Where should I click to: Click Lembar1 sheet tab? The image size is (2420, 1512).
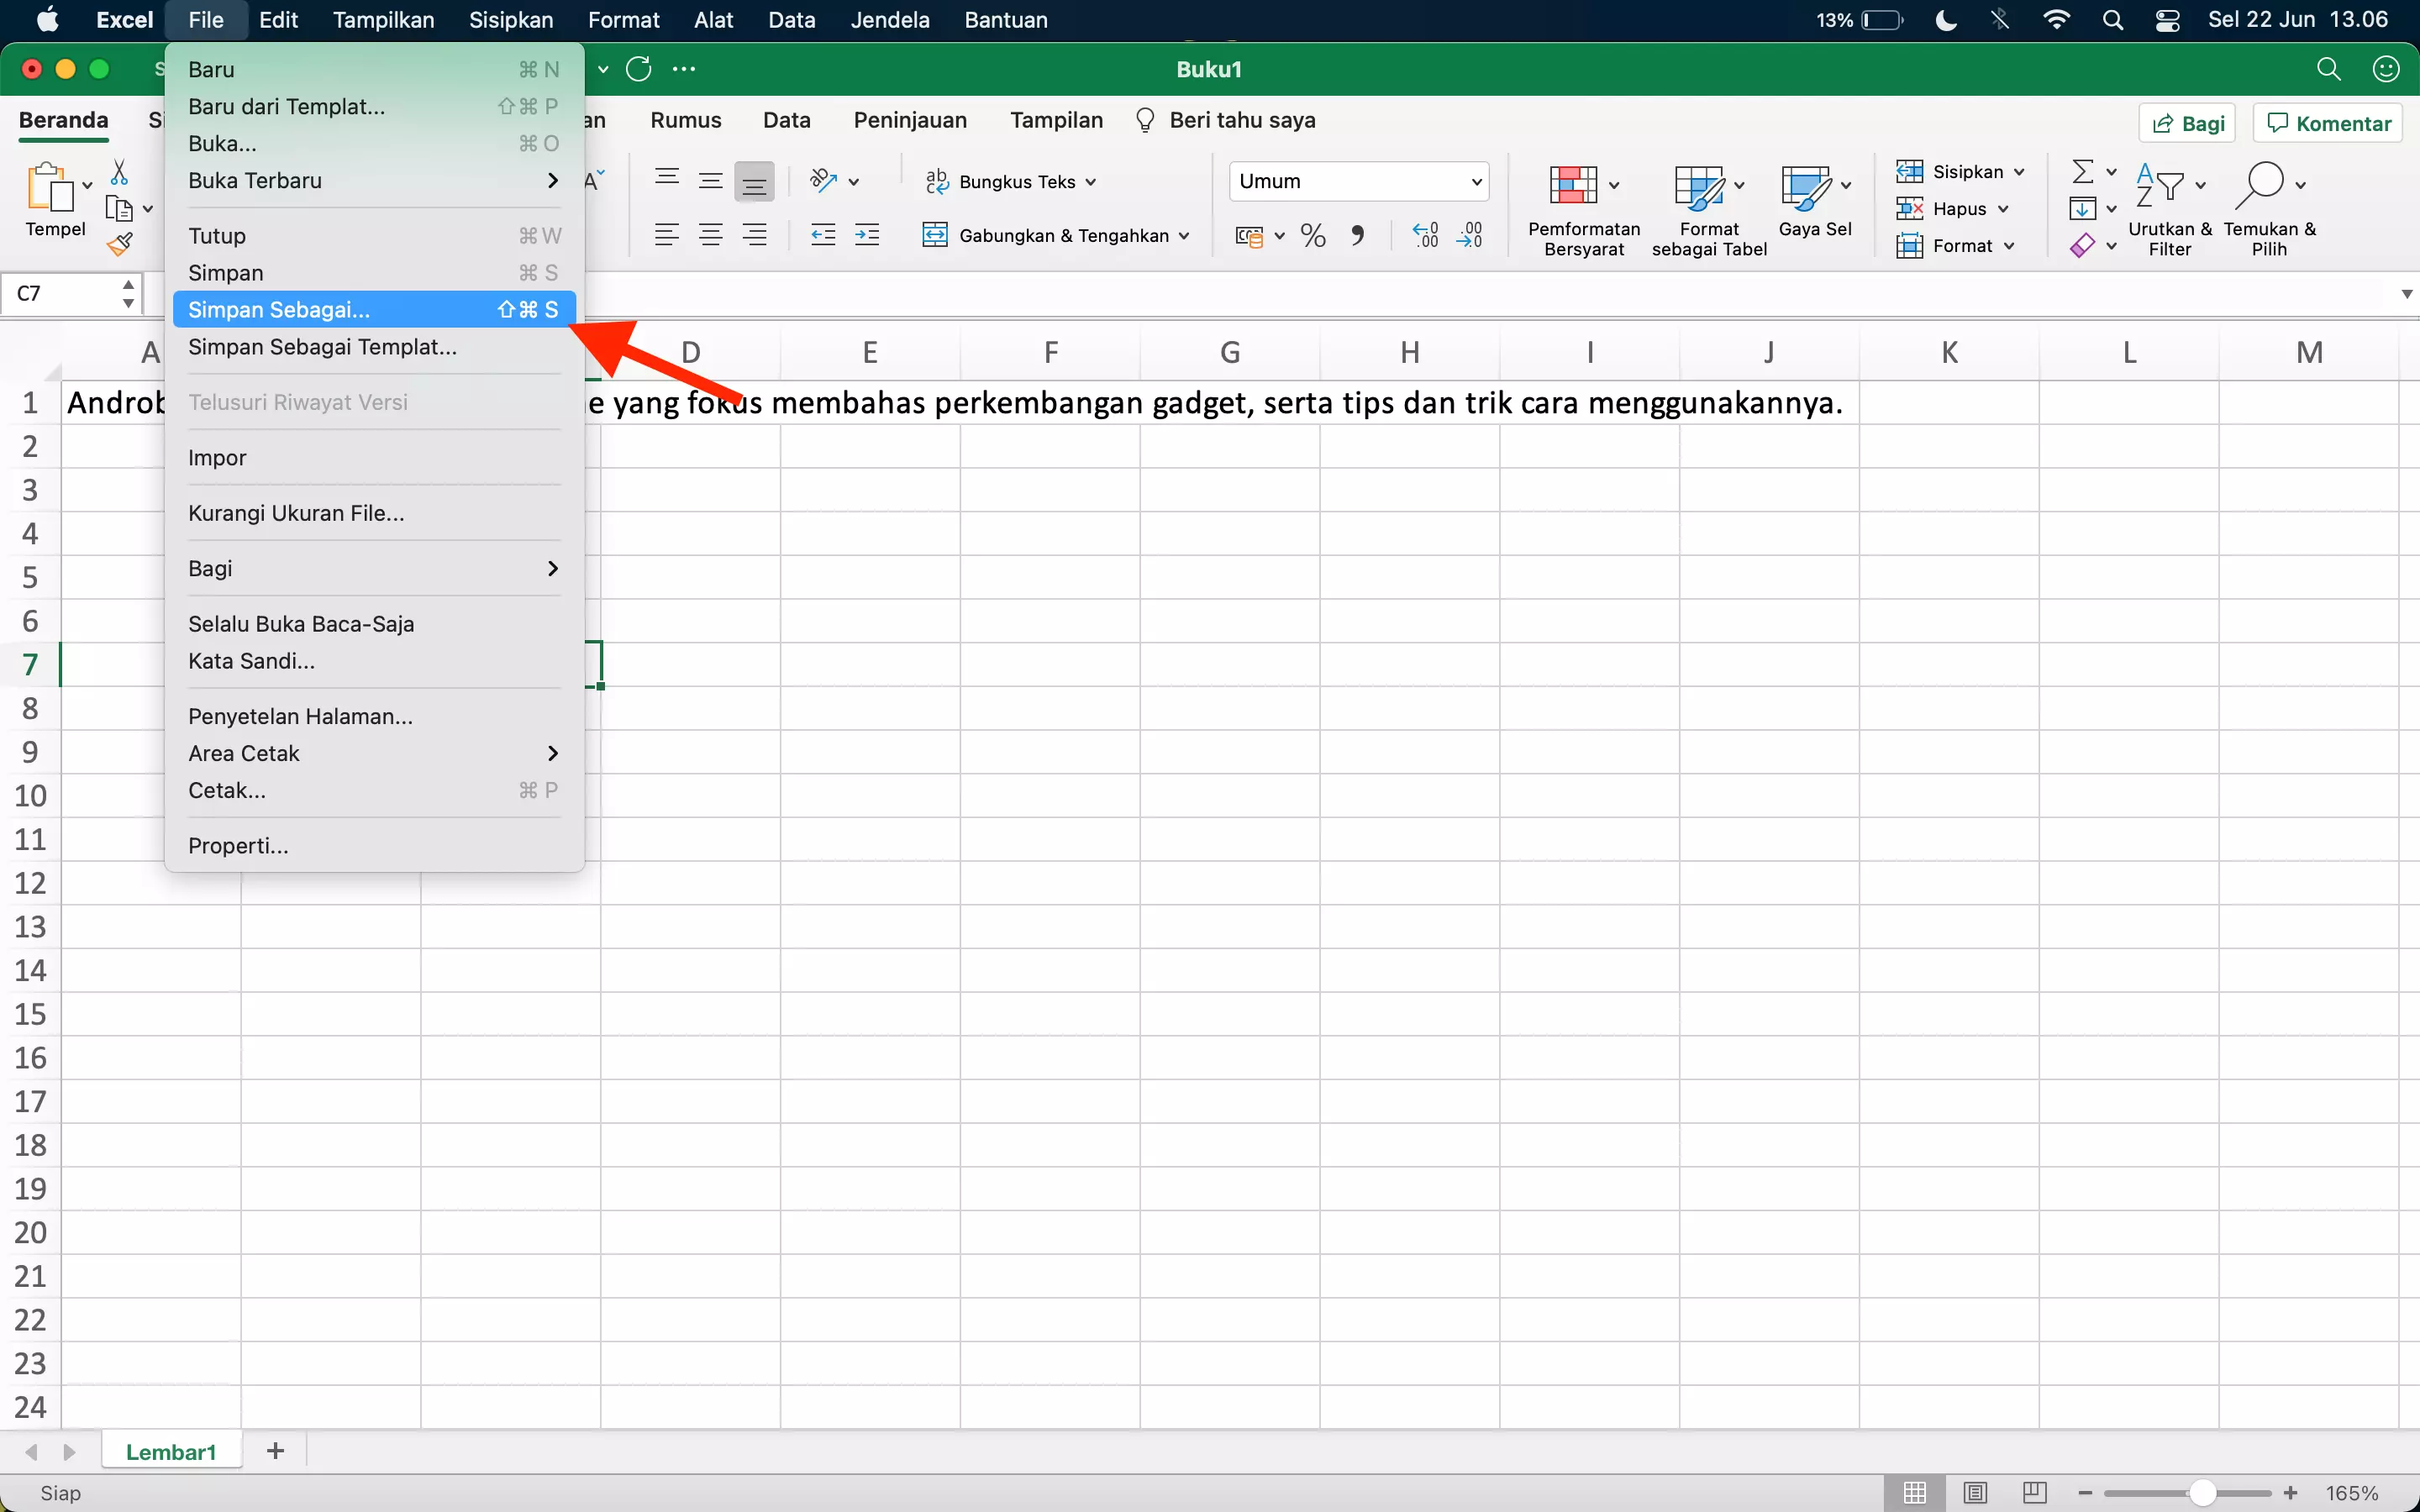[169, 1451]
